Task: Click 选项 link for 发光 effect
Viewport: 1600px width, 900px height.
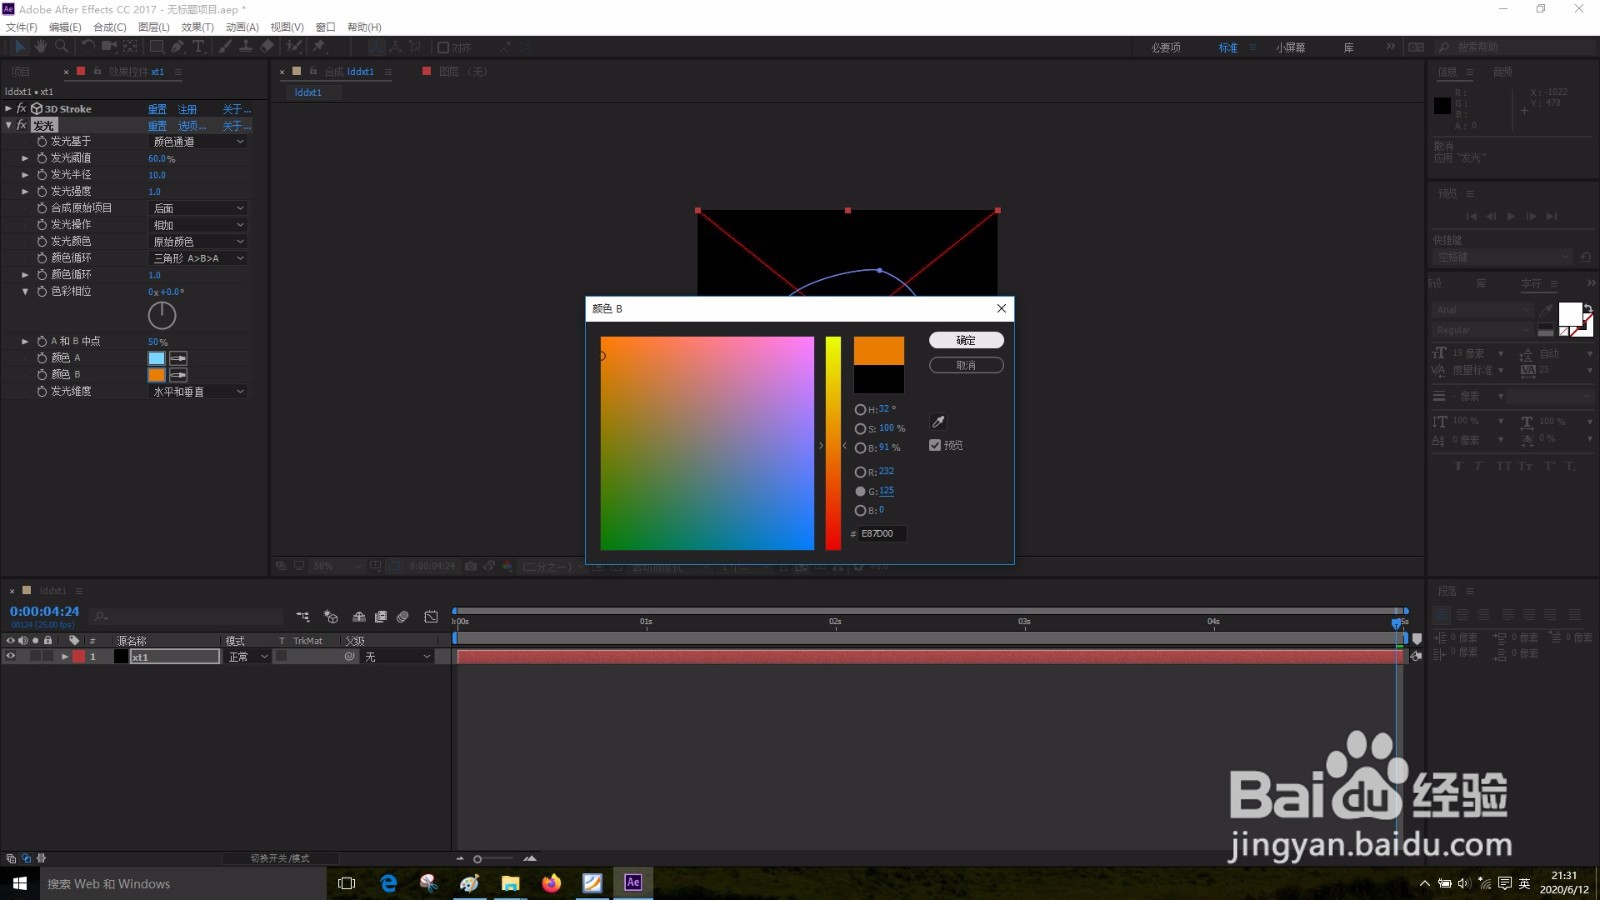Action: pyautogui.click(x=192, y=126)
